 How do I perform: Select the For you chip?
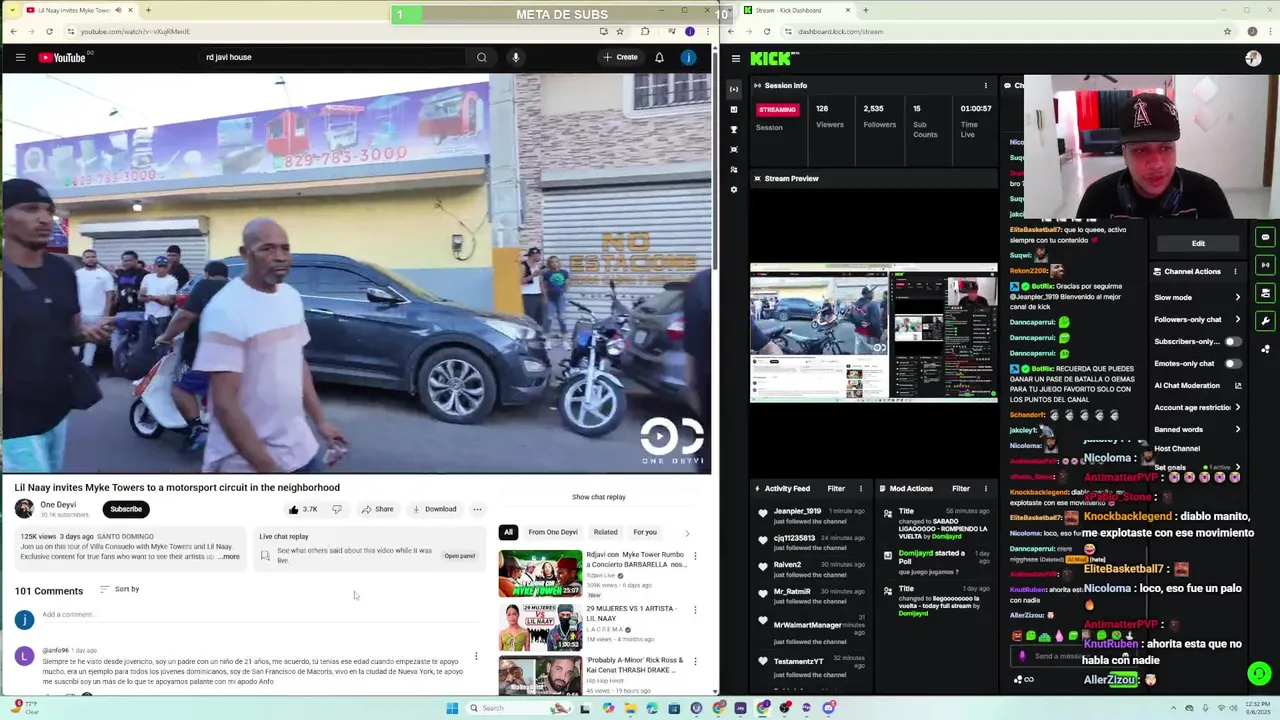tap(645, 532)
